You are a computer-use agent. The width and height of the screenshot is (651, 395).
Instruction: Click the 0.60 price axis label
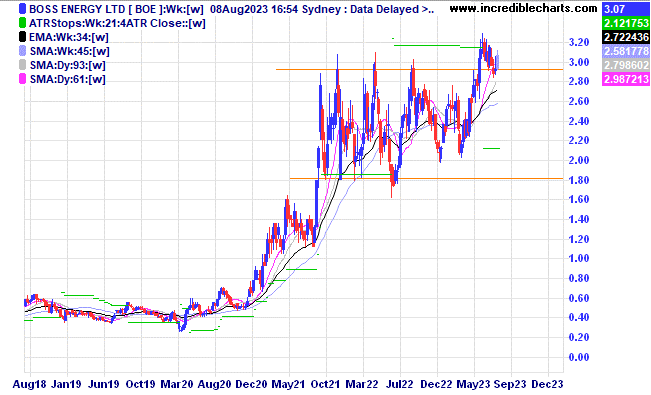(x=579, y=298)
